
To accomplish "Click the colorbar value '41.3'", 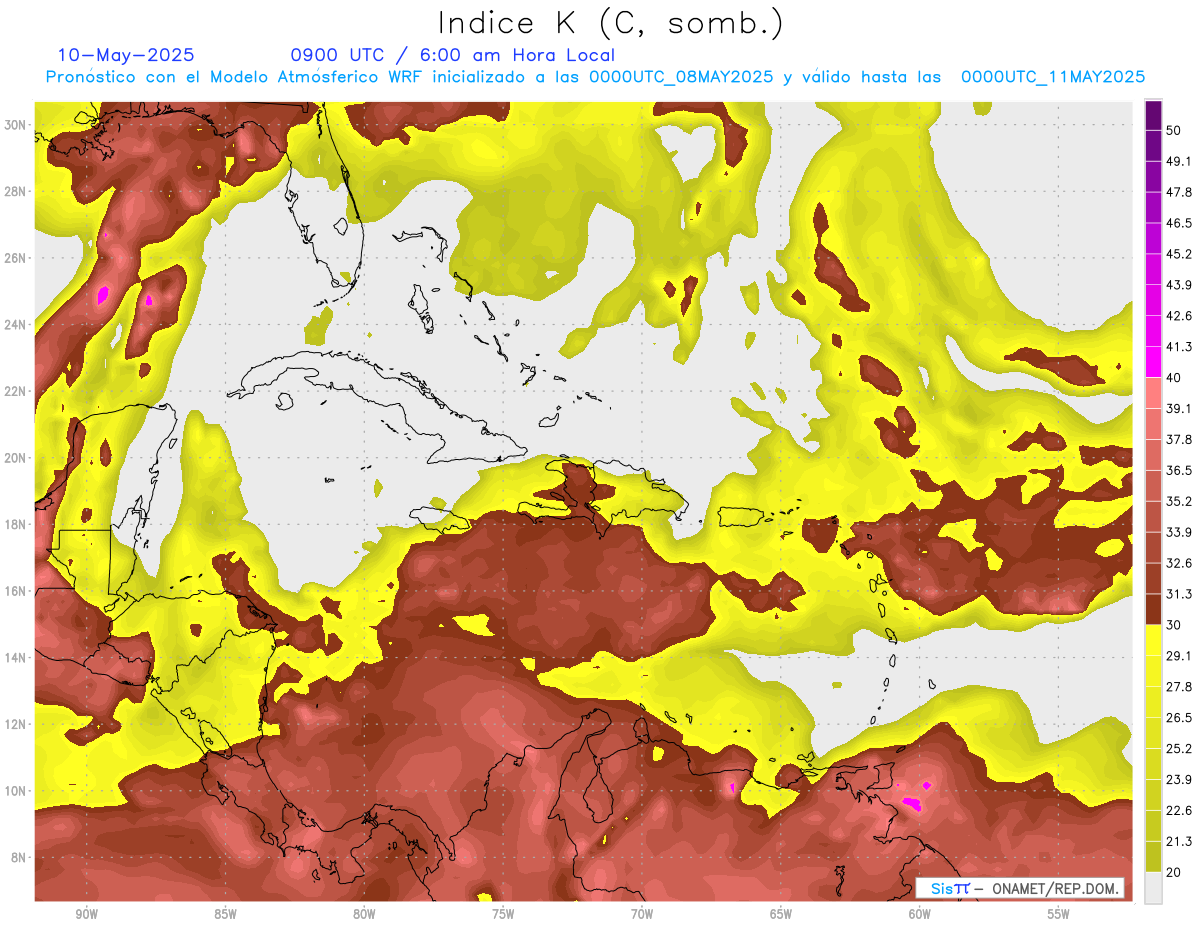I will point(1178,347).
